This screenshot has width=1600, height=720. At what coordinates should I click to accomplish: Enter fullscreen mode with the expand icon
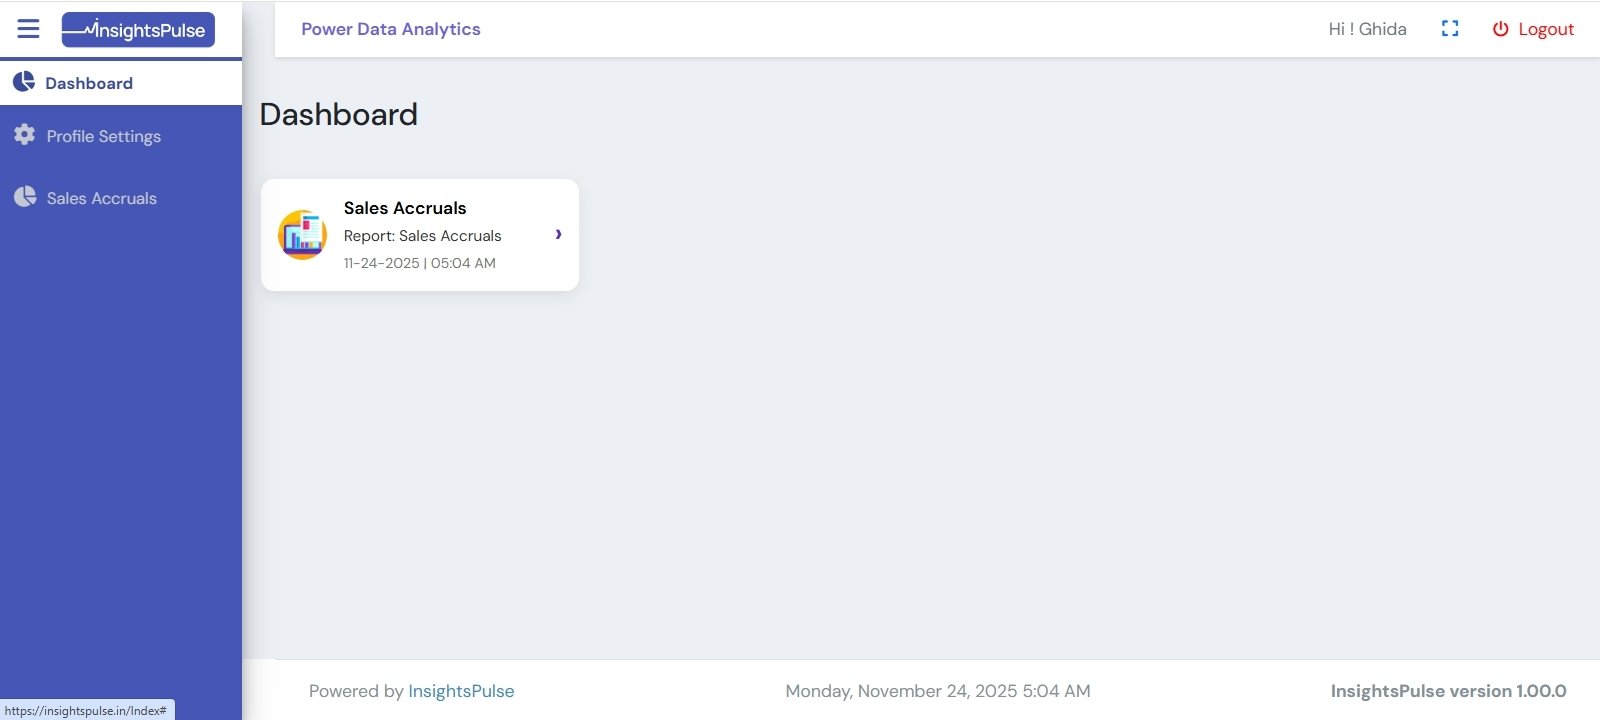pyautogui.click(x=1450, y=29)
